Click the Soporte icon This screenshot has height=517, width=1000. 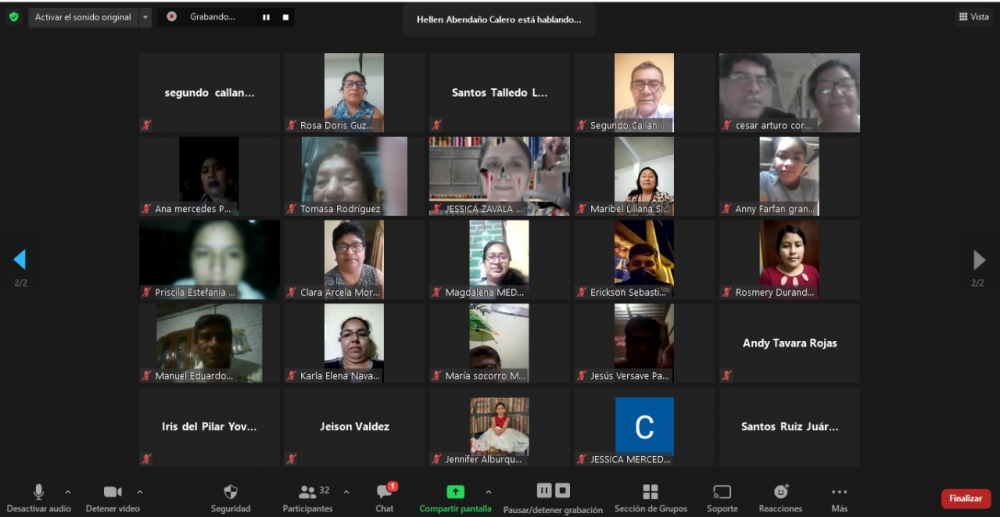pos(722,492)
